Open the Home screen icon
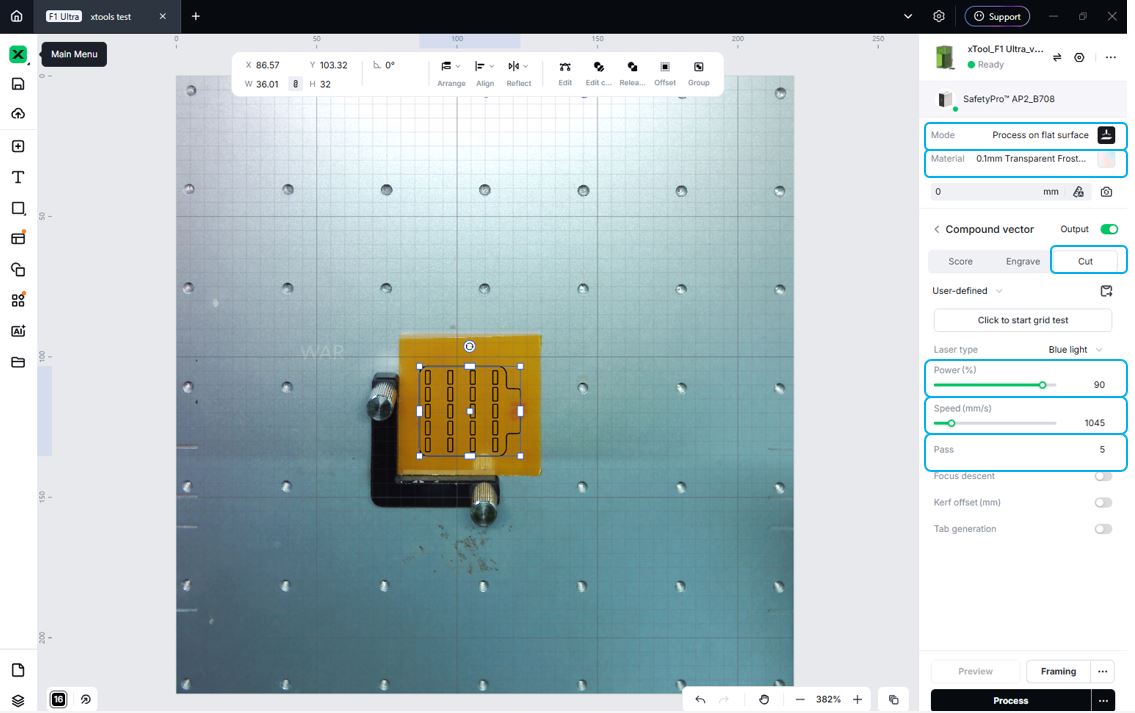Image resolution: width=1135 pixels, height=713 pixels. 17,16
